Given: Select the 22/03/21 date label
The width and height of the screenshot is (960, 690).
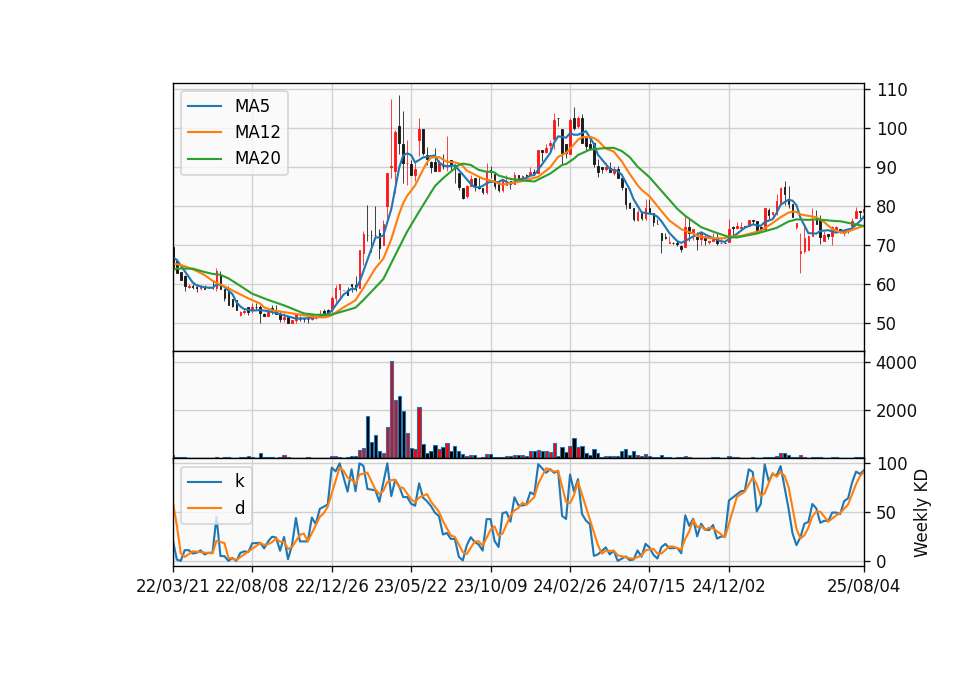Looking at the screenshot, I should click(x=173, y=586).
